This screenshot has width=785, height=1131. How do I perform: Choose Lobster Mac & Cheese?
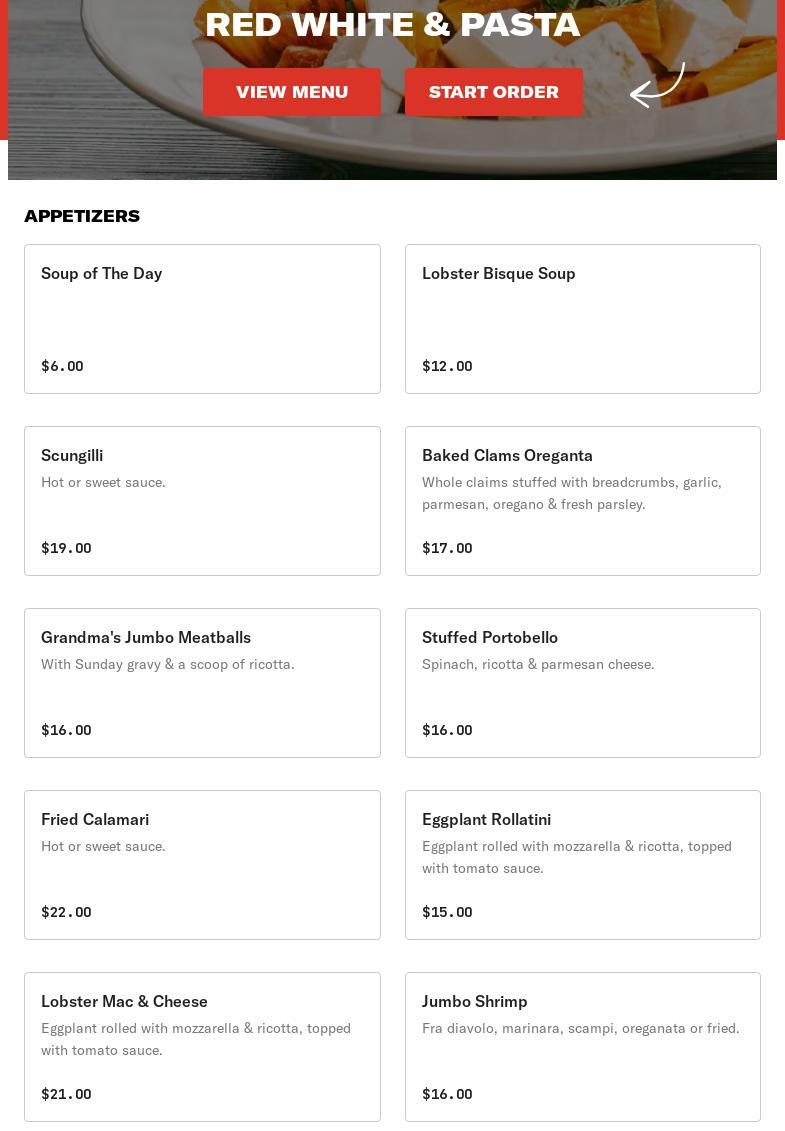click(x=202, y=1046)
